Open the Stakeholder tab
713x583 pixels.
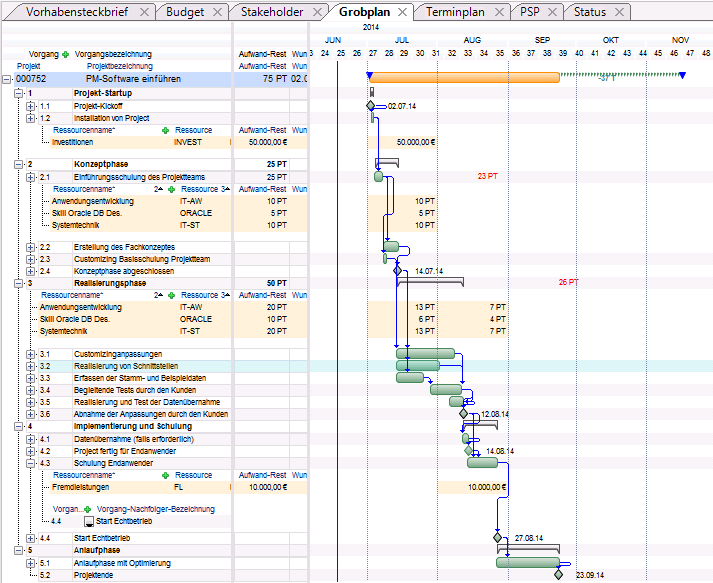(270, 12)
